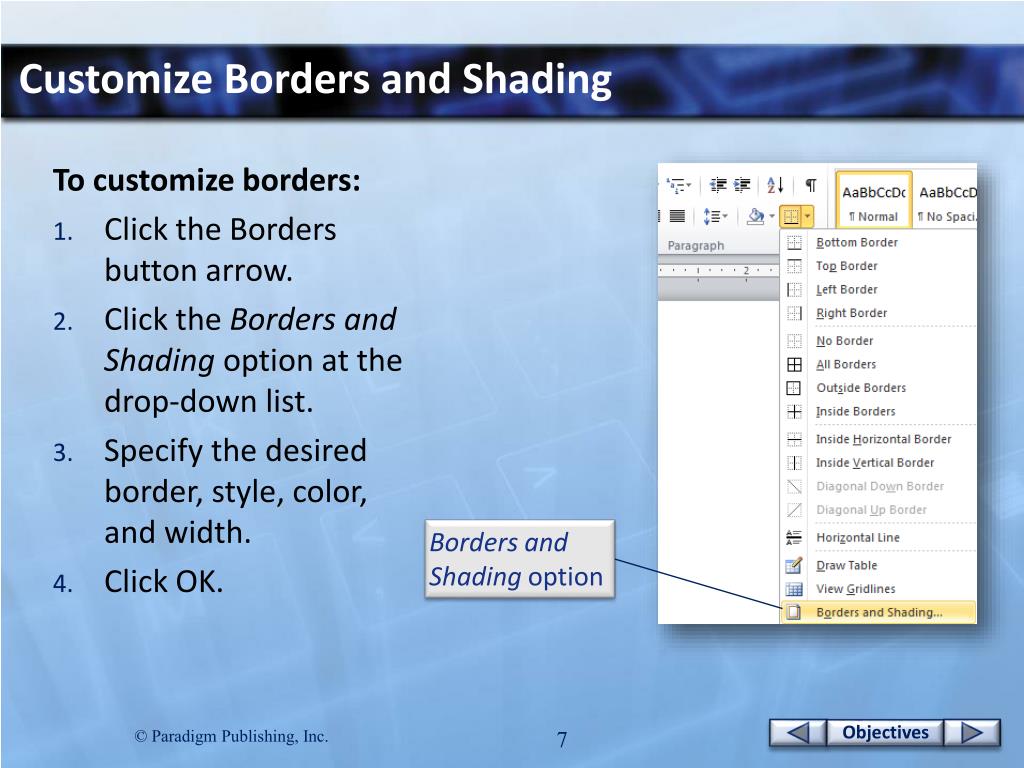Click the Outside Borders icon
The width and height of the screenshot is (1024, 768).
pos(794,388)
